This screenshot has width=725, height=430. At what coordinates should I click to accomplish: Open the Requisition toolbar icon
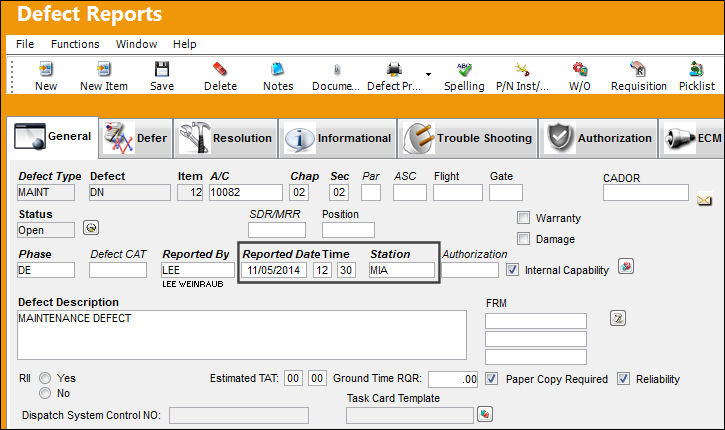pyautogui.click(x=638, y=69)
